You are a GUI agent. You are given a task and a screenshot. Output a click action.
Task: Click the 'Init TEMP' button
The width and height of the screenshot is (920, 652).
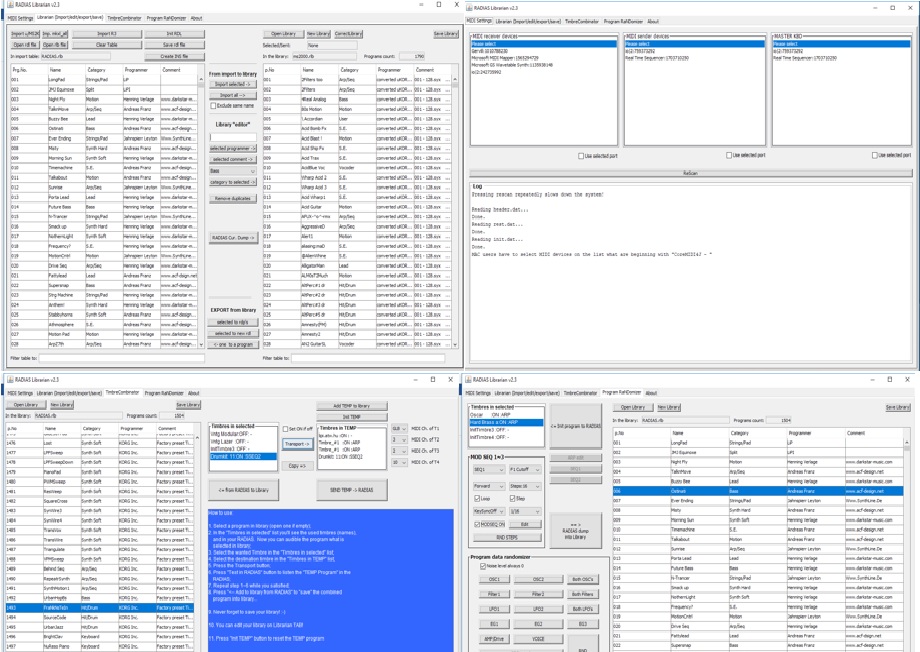tap(352, 417)
